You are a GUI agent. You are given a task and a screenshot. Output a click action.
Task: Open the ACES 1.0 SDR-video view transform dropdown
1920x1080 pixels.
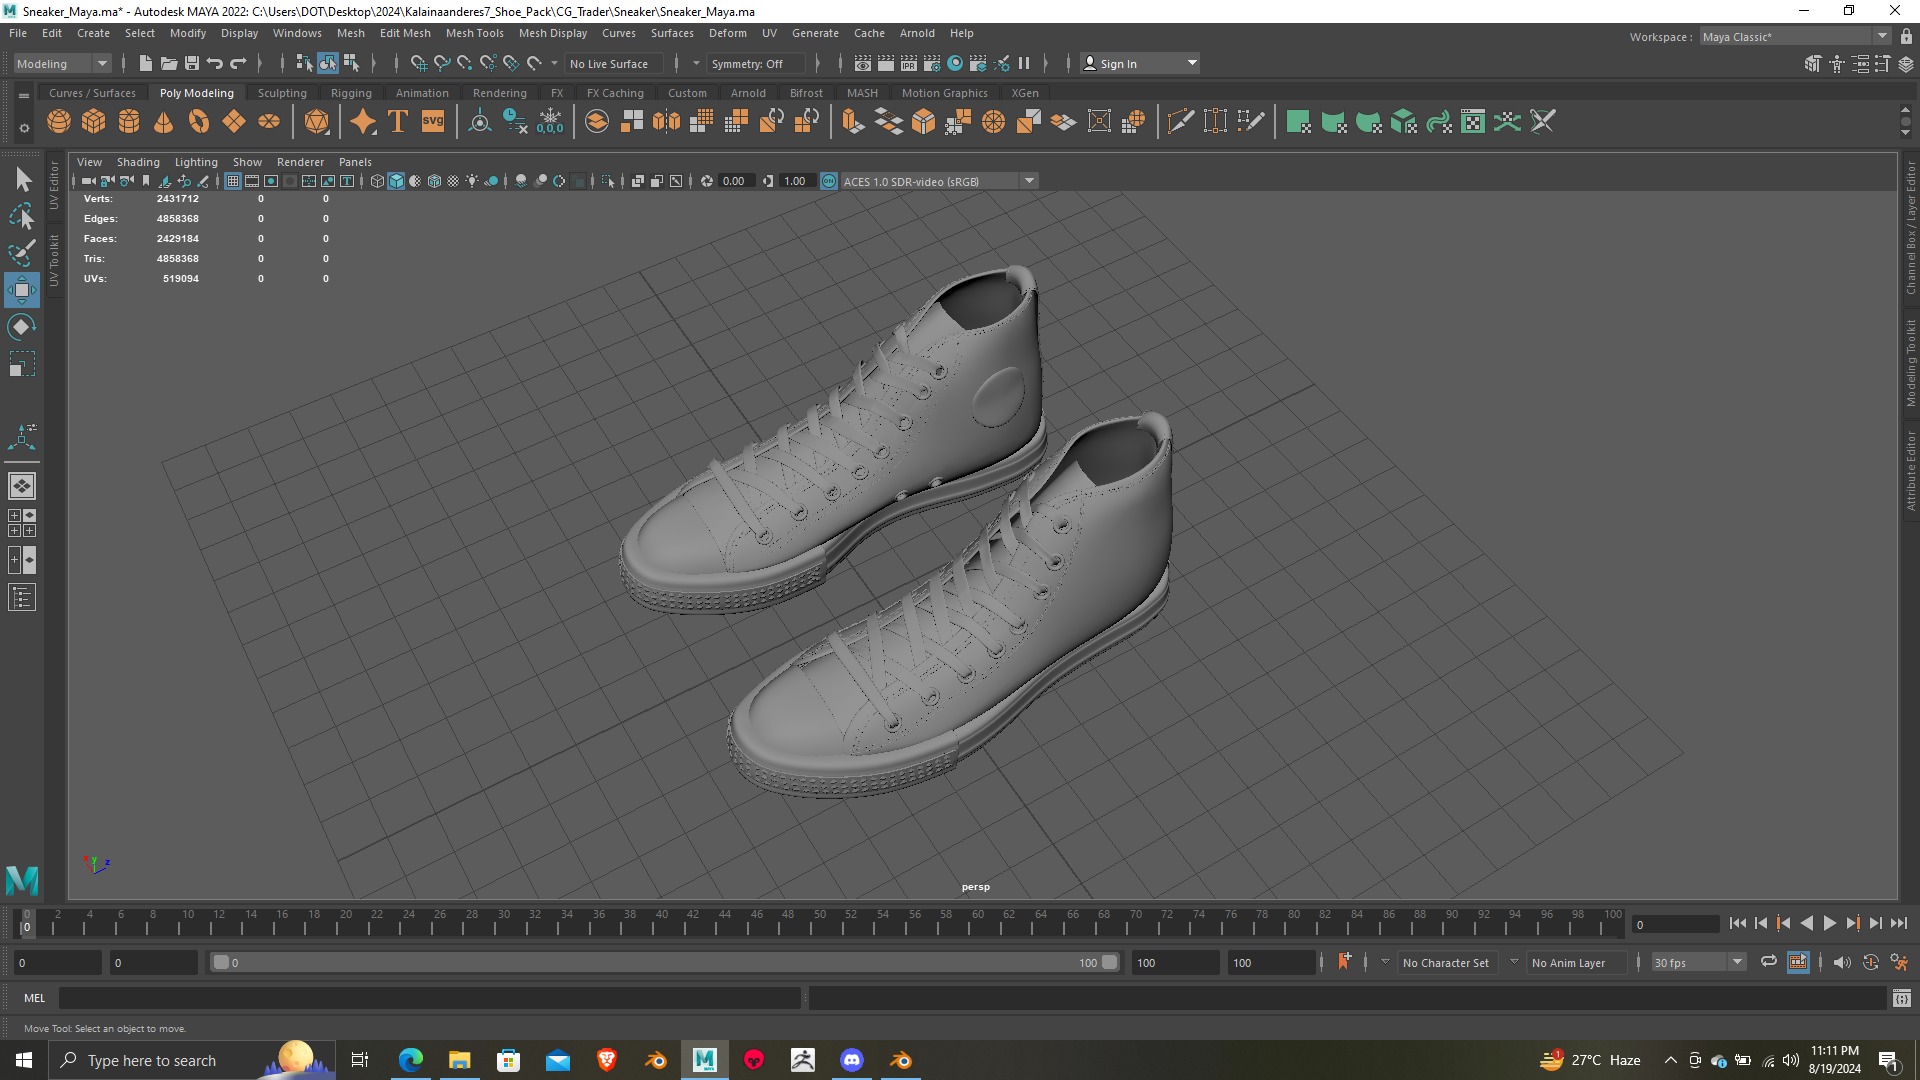940,181
